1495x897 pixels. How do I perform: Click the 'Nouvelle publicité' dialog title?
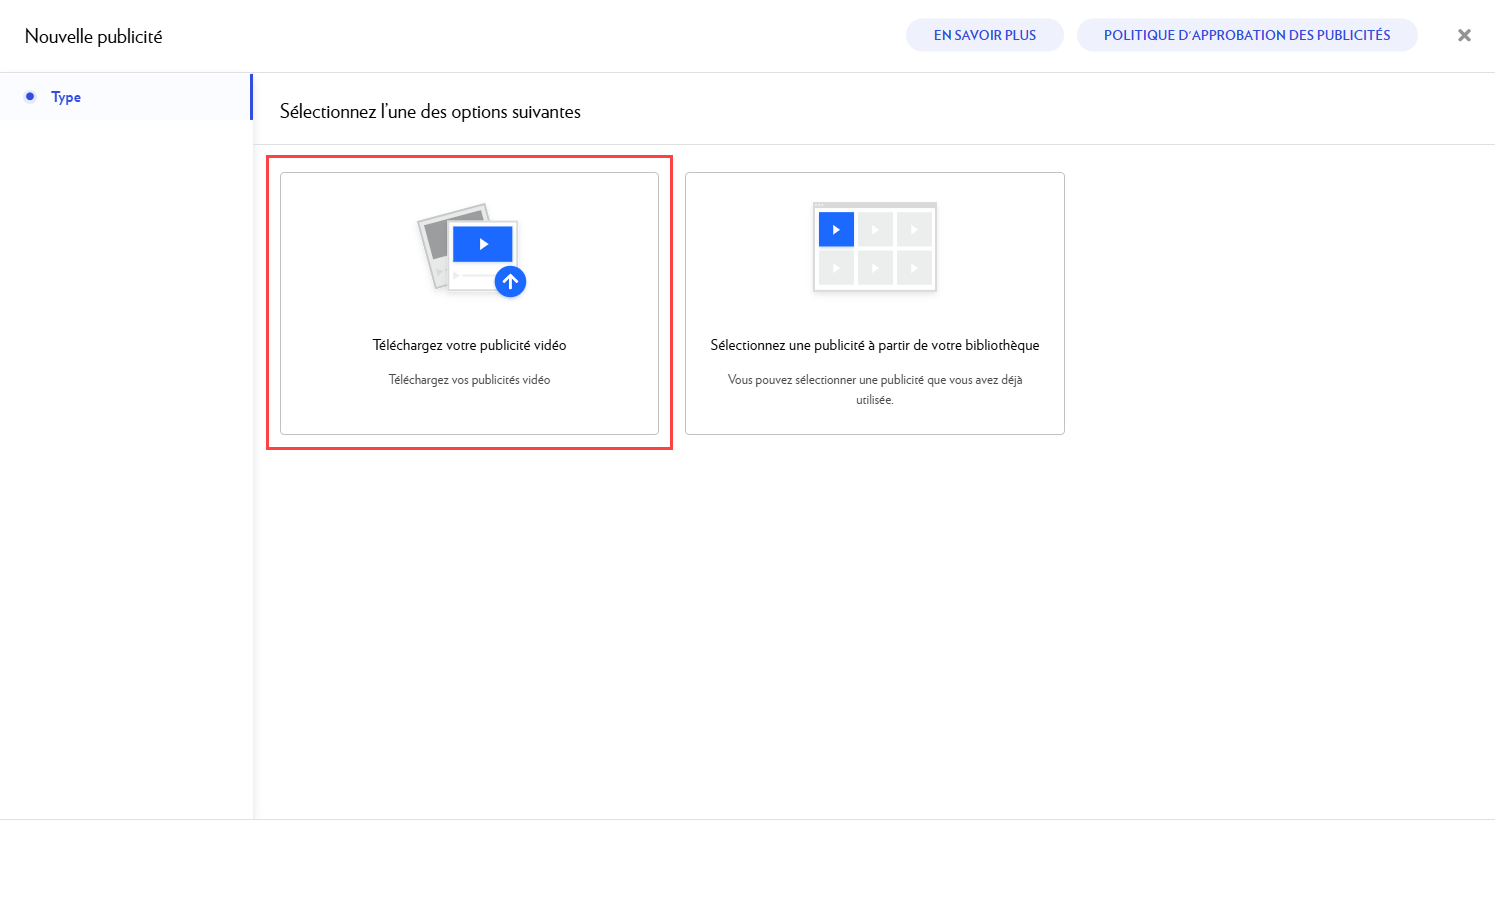pos(93,36)
